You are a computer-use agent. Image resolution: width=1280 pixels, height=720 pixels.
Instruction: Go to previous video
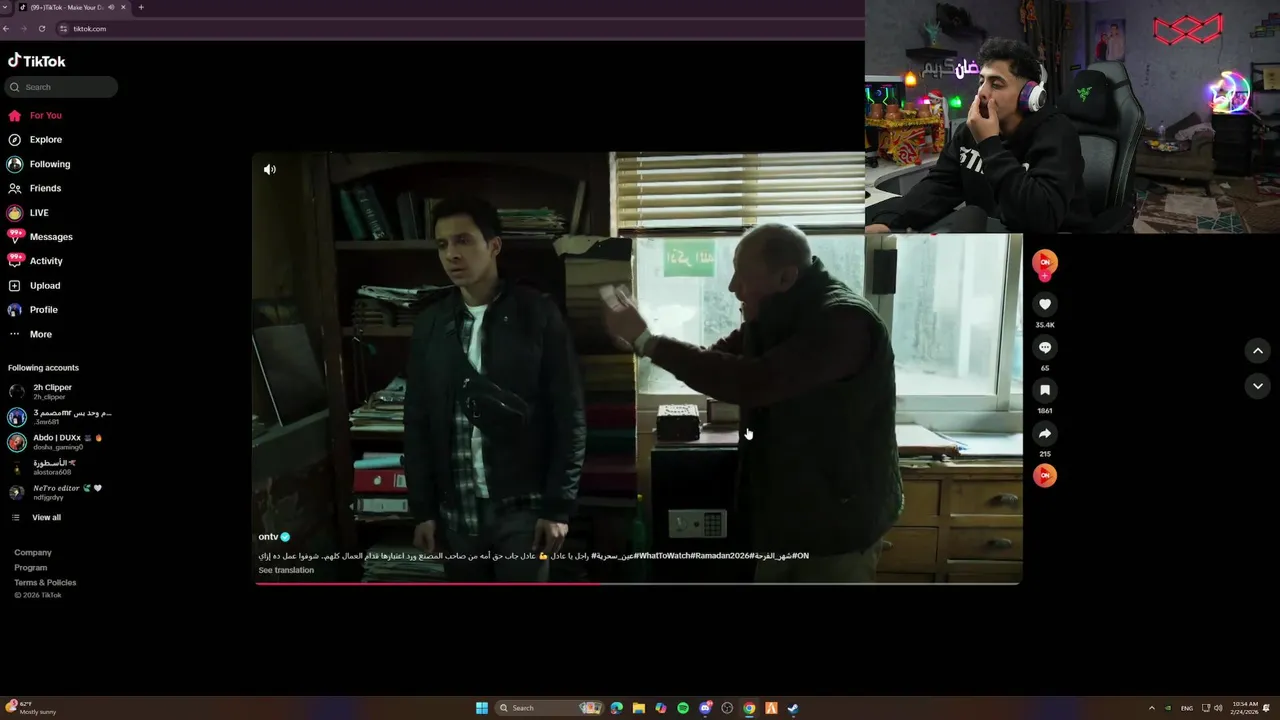click(x=1258, y=350)
